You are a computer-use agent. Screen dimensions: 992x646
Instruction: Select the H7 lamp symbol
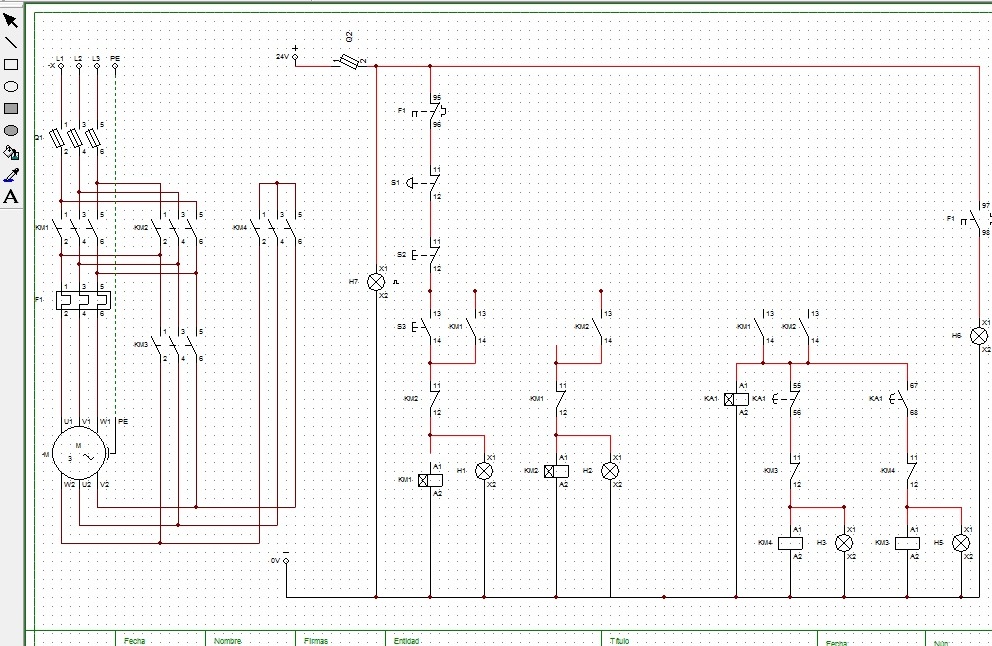(377, 282)
